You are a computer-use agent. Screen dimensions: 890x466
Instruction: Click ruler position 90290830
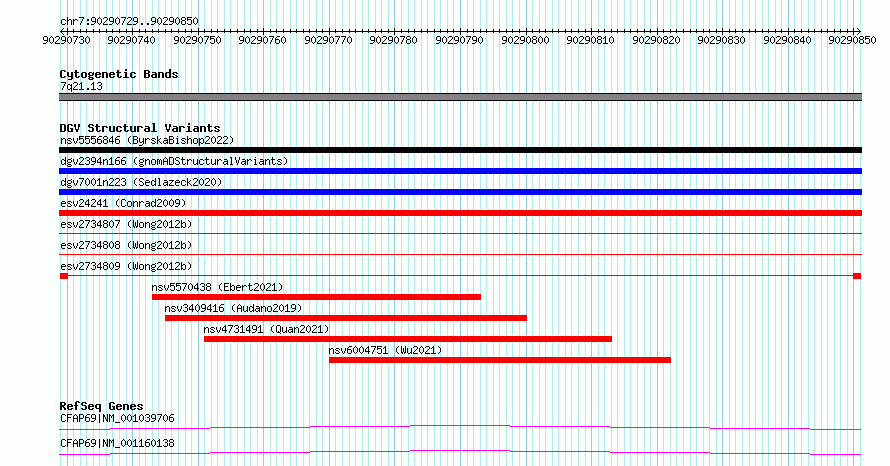pyautogui.click(x=721, y=40)
